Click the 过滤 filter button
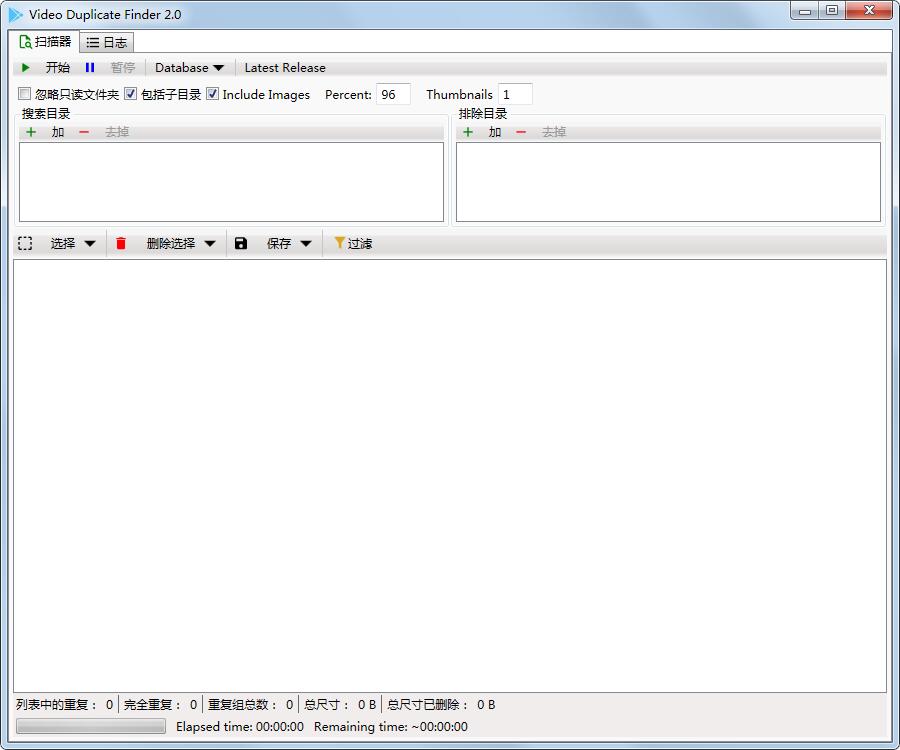Screen dimensions: 900x750 click(353, 243)
